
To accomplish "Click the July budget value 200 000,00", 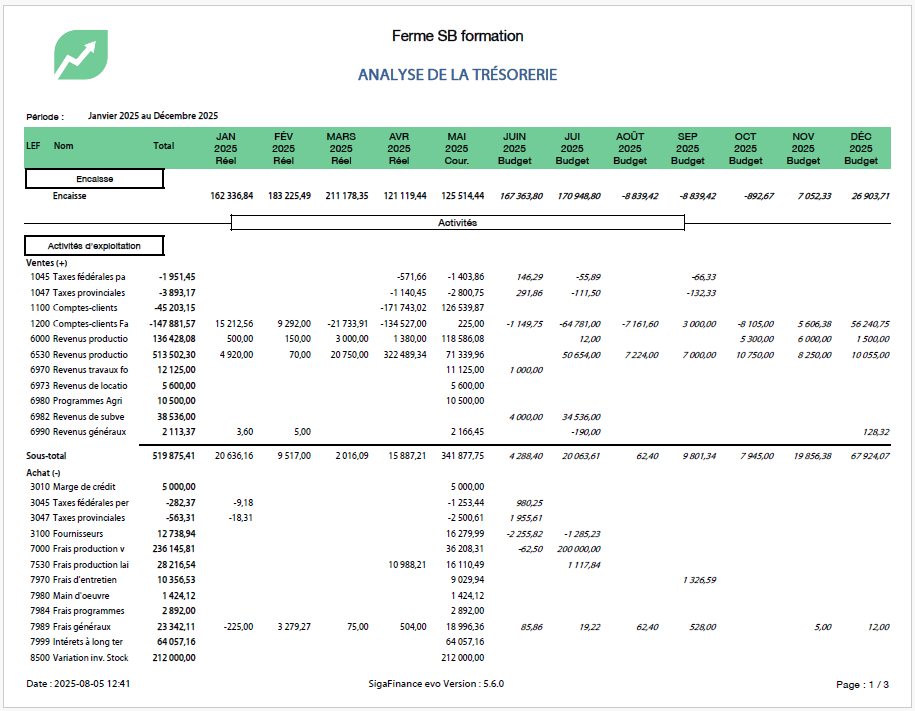I will click(x=579, y=549).
